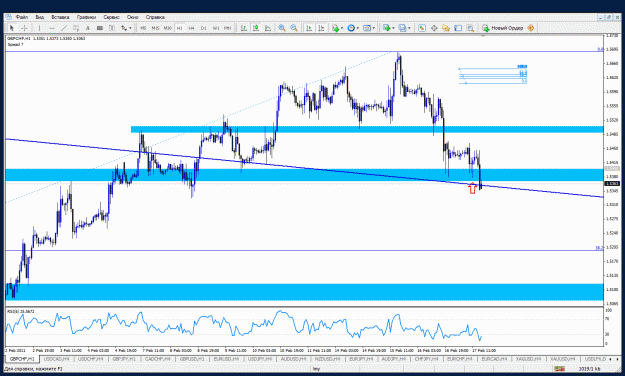This screenshot has height=376, width=625.
Task: Set chart to line chart mode
Action: coord(268,28)
